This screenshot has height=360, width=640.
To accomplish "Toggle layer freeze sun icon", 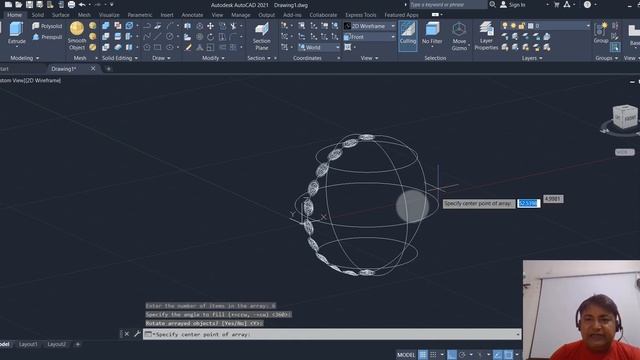I will [513, 26].
